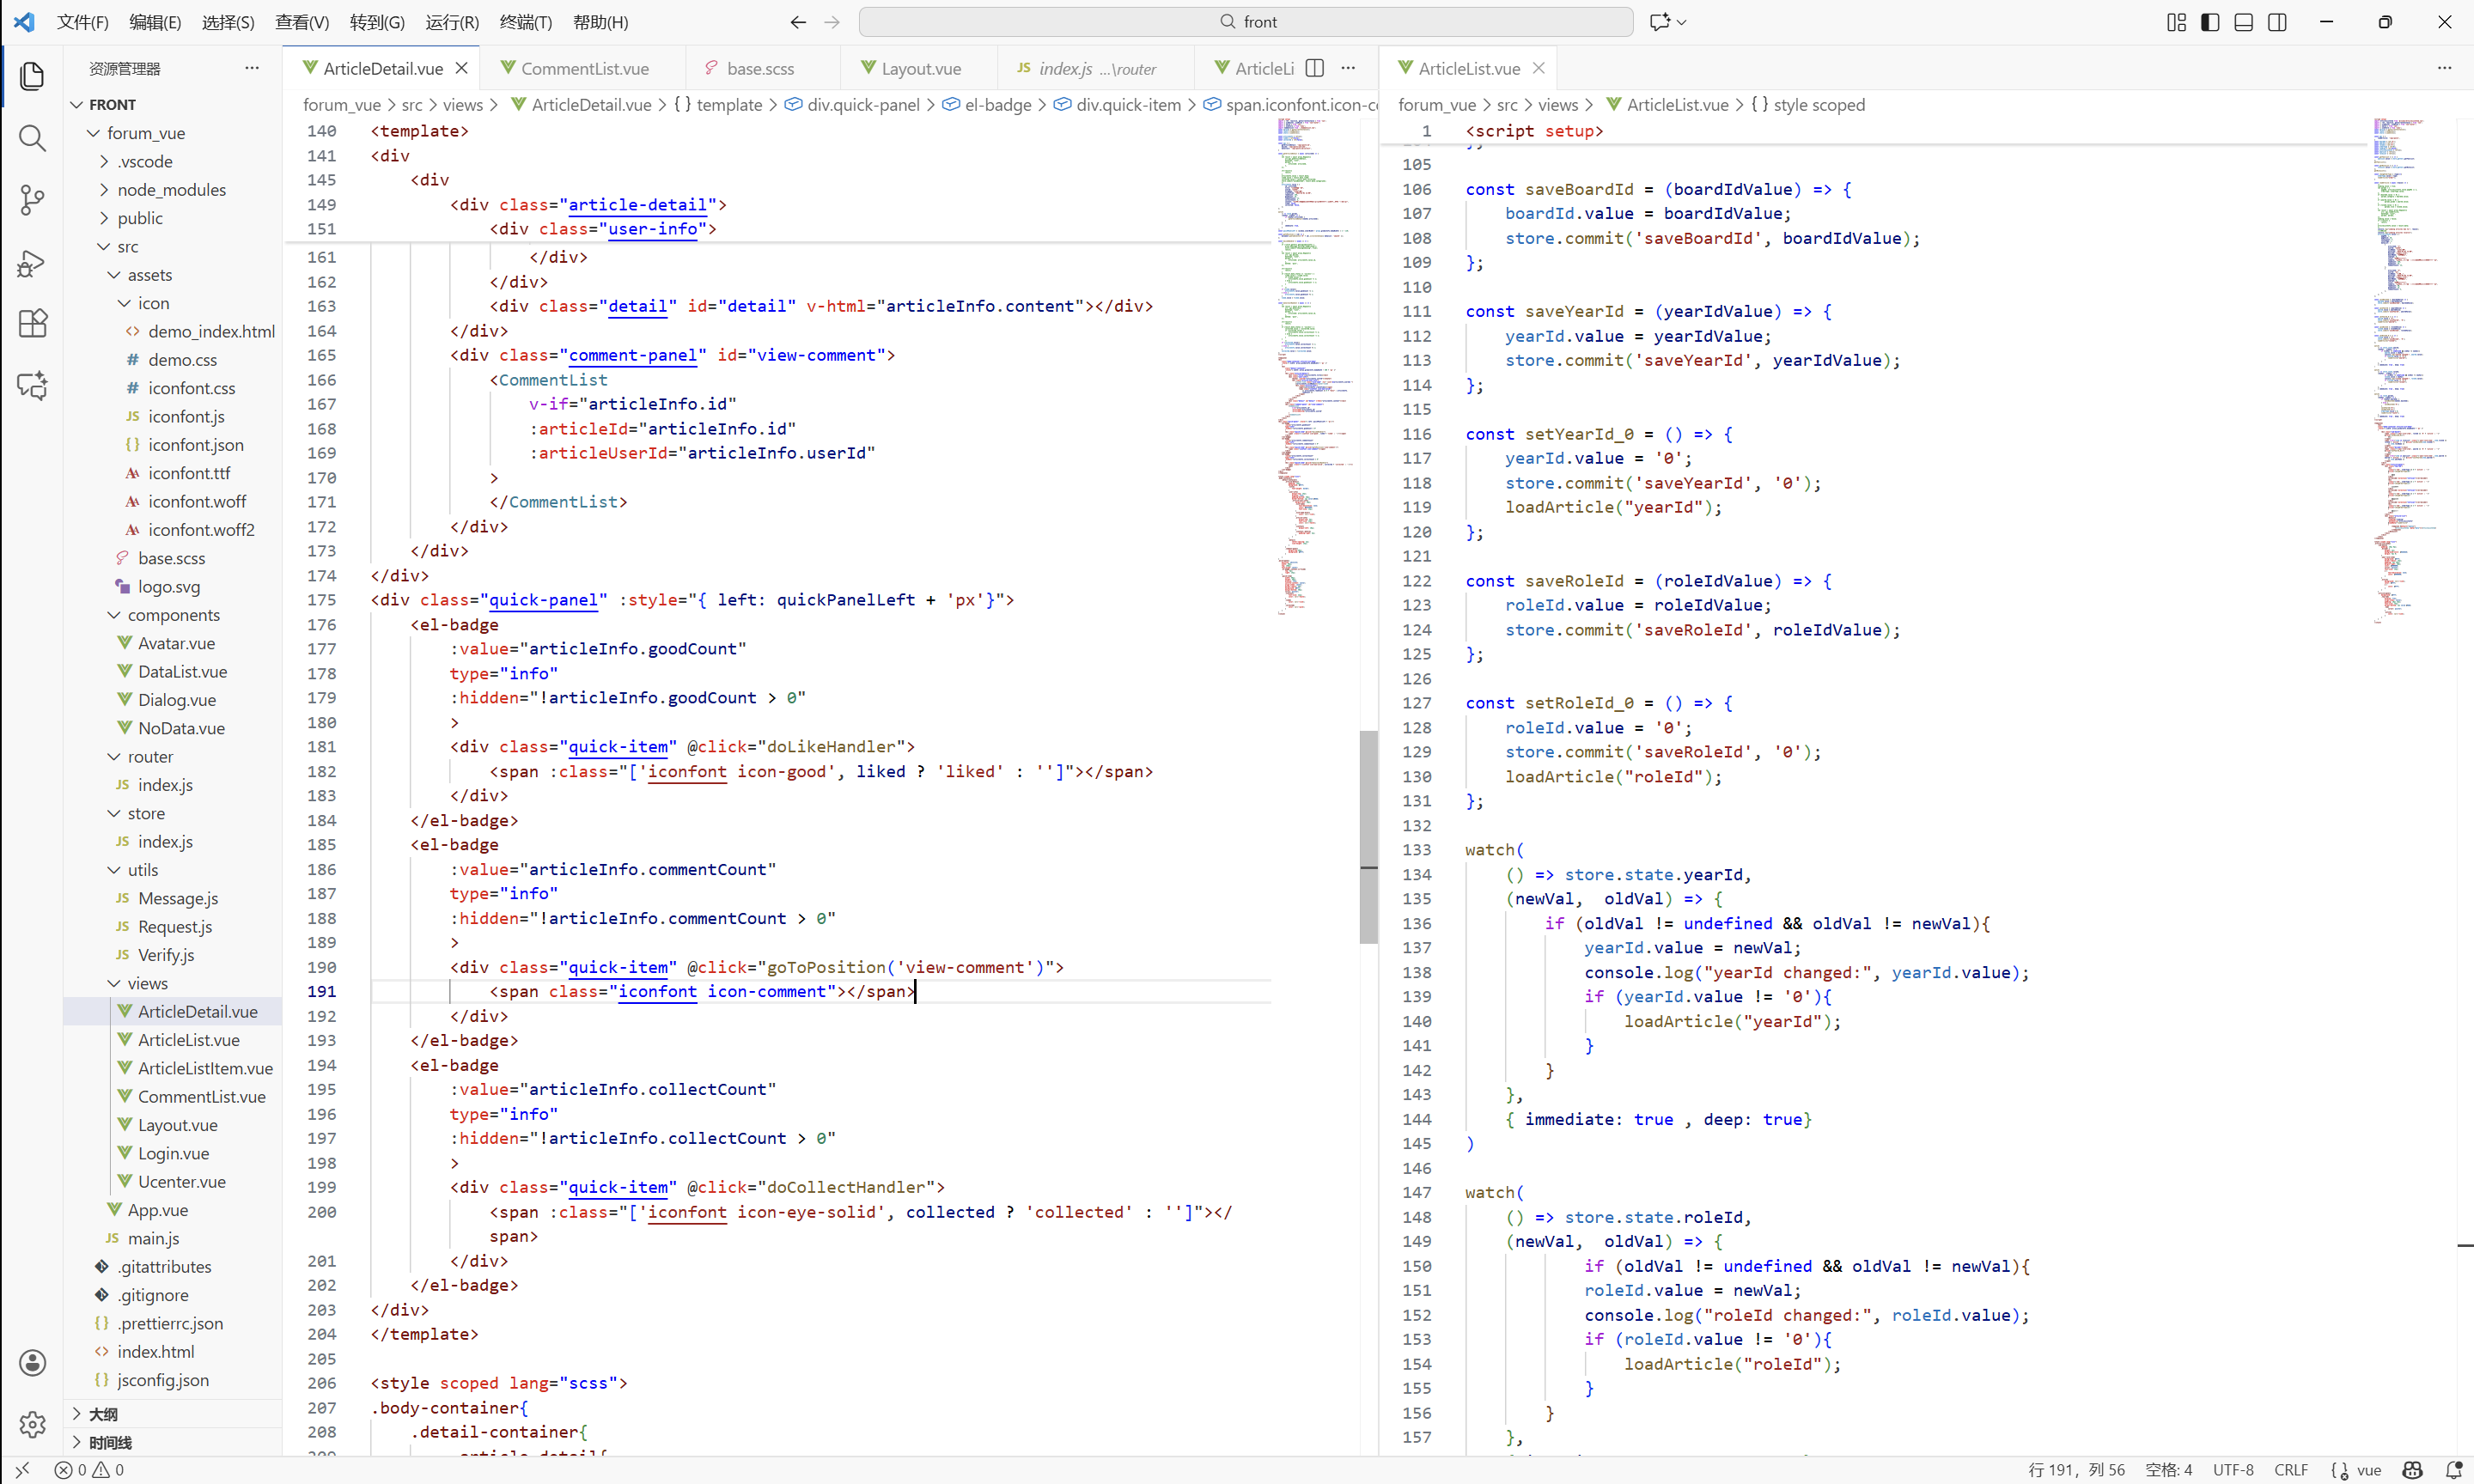Click the split editor right icon
Viewport: 2474px width, 1484px height.
1315,68
